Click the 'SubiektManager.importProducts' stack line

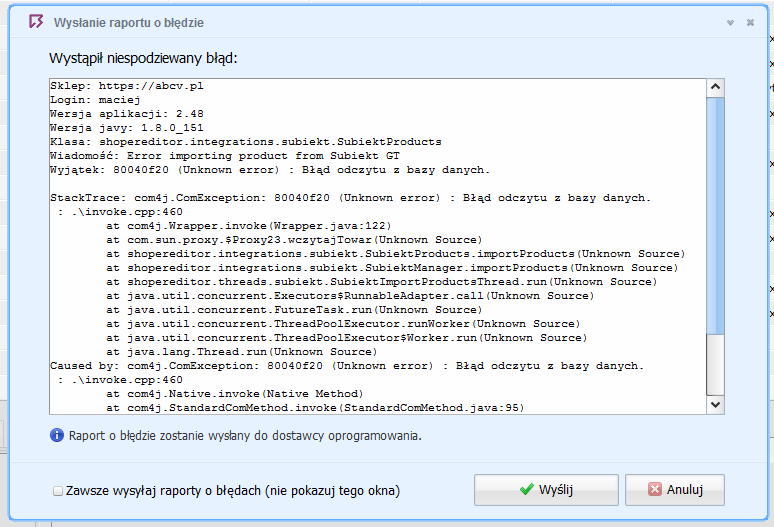pos(392,268)
